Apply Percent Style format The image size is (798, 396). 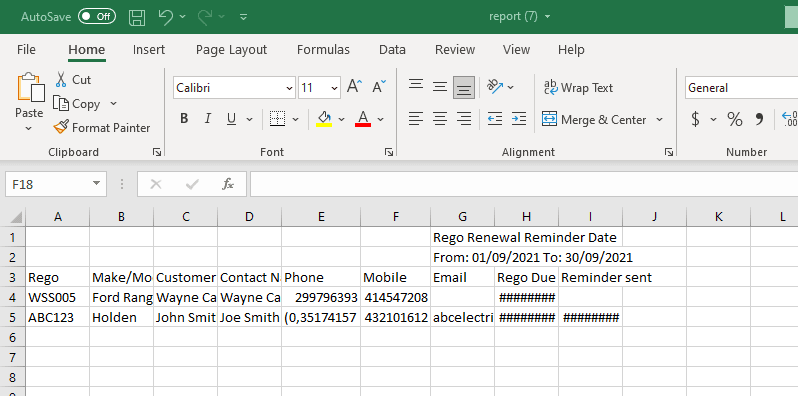tap(734, 119)
